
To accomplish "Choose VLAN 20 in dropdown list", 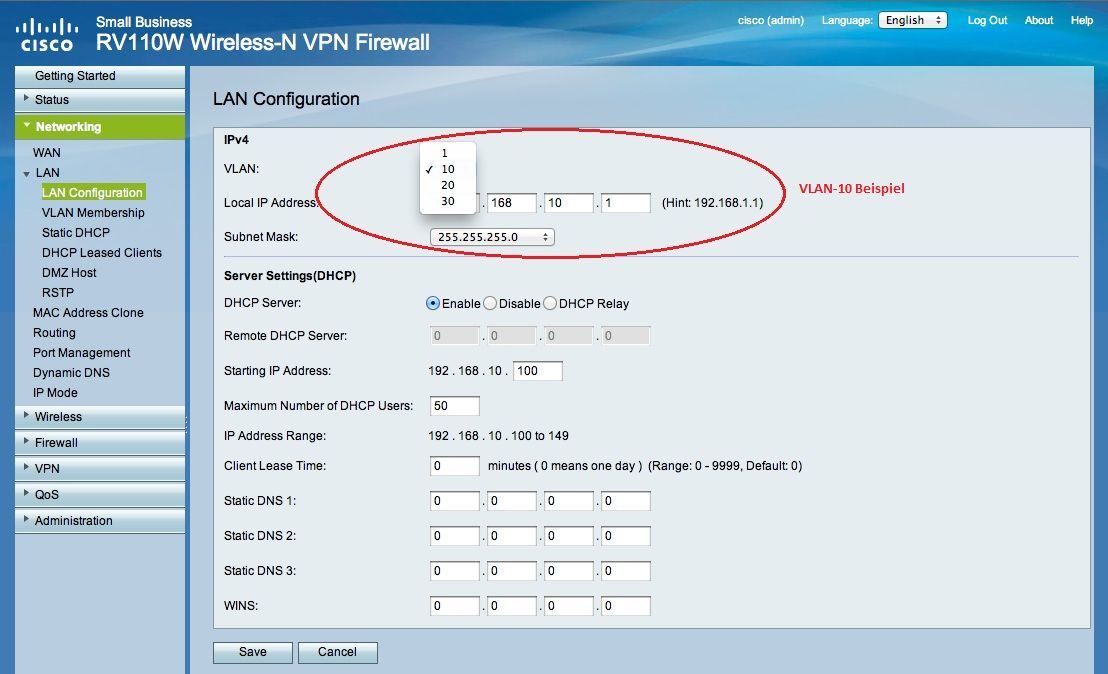I will click(448, 185).
